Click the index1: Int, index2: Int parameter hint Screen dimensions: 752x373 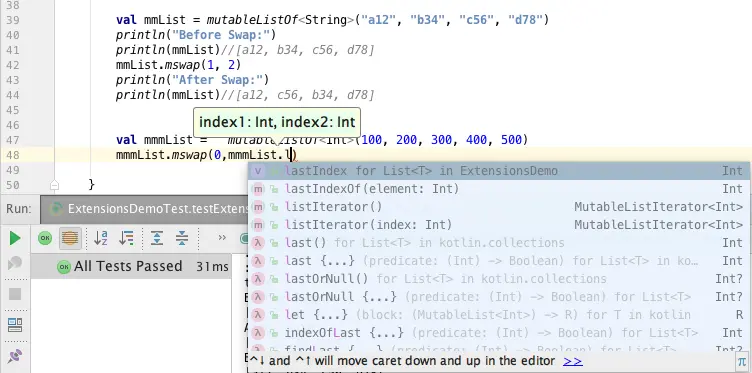tap(277, 122)
